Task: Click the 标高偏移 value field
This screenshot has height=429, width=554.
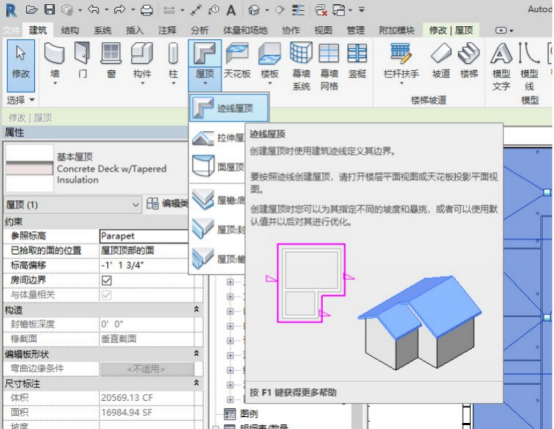Action: tap(144, 265)
